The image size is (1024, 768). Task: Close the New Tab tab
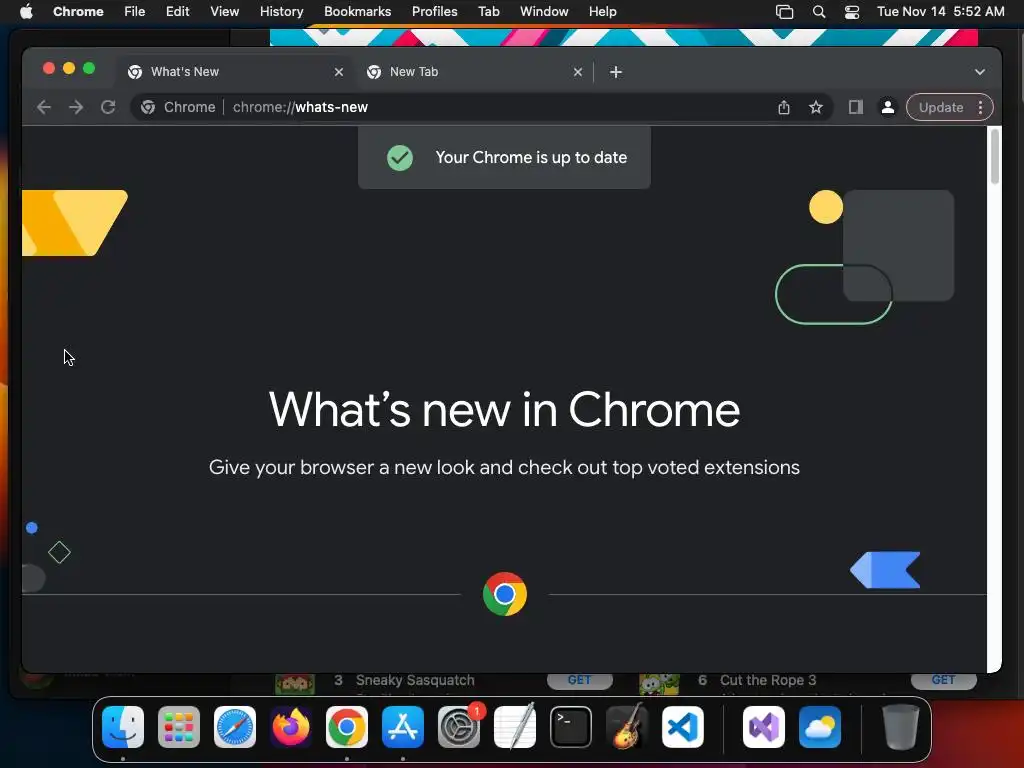pyautogui.click(x=577, y=72)
